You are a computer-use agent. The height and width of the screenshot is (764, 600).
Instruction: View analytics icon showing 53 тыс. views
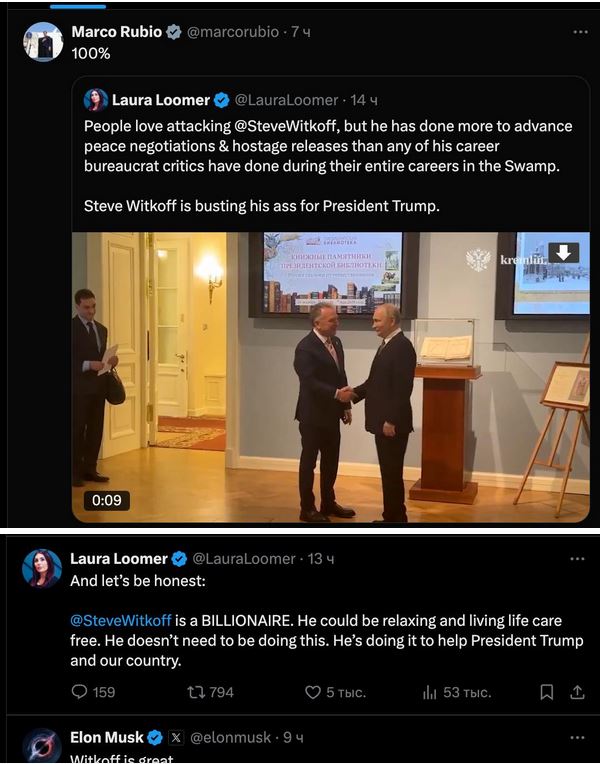430,692
